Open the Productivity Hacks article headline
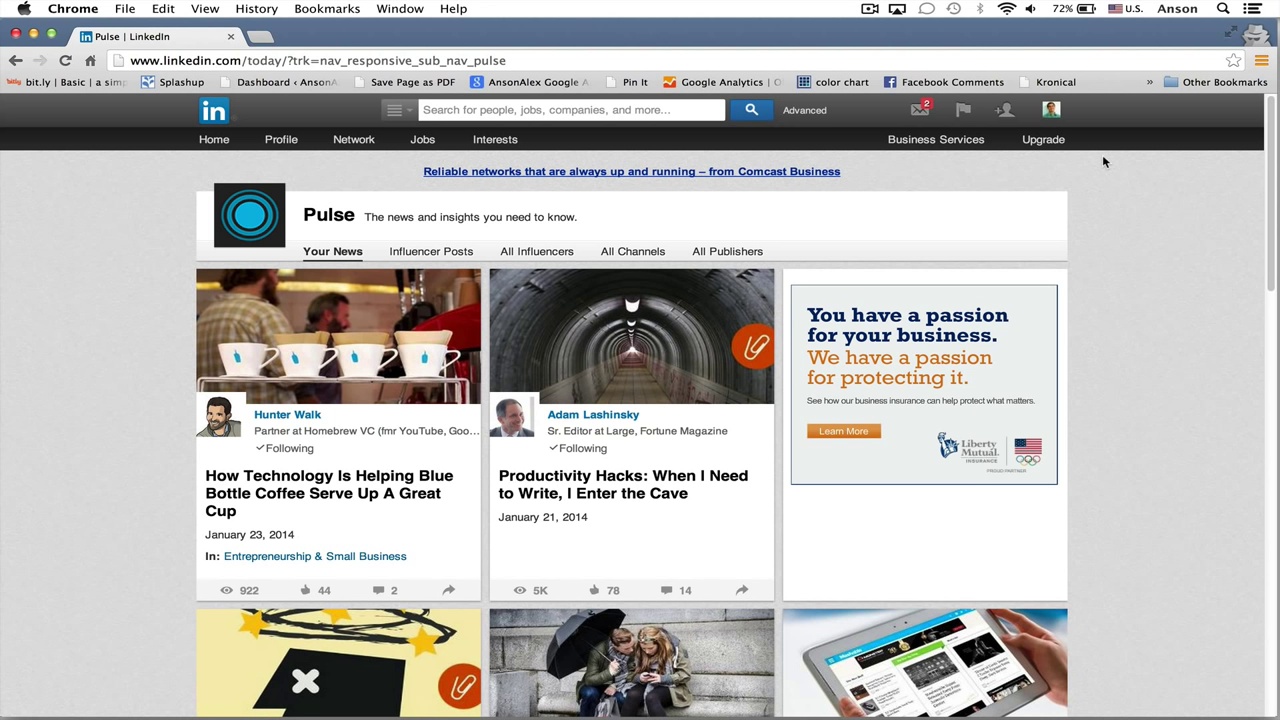 pos(623,484)
